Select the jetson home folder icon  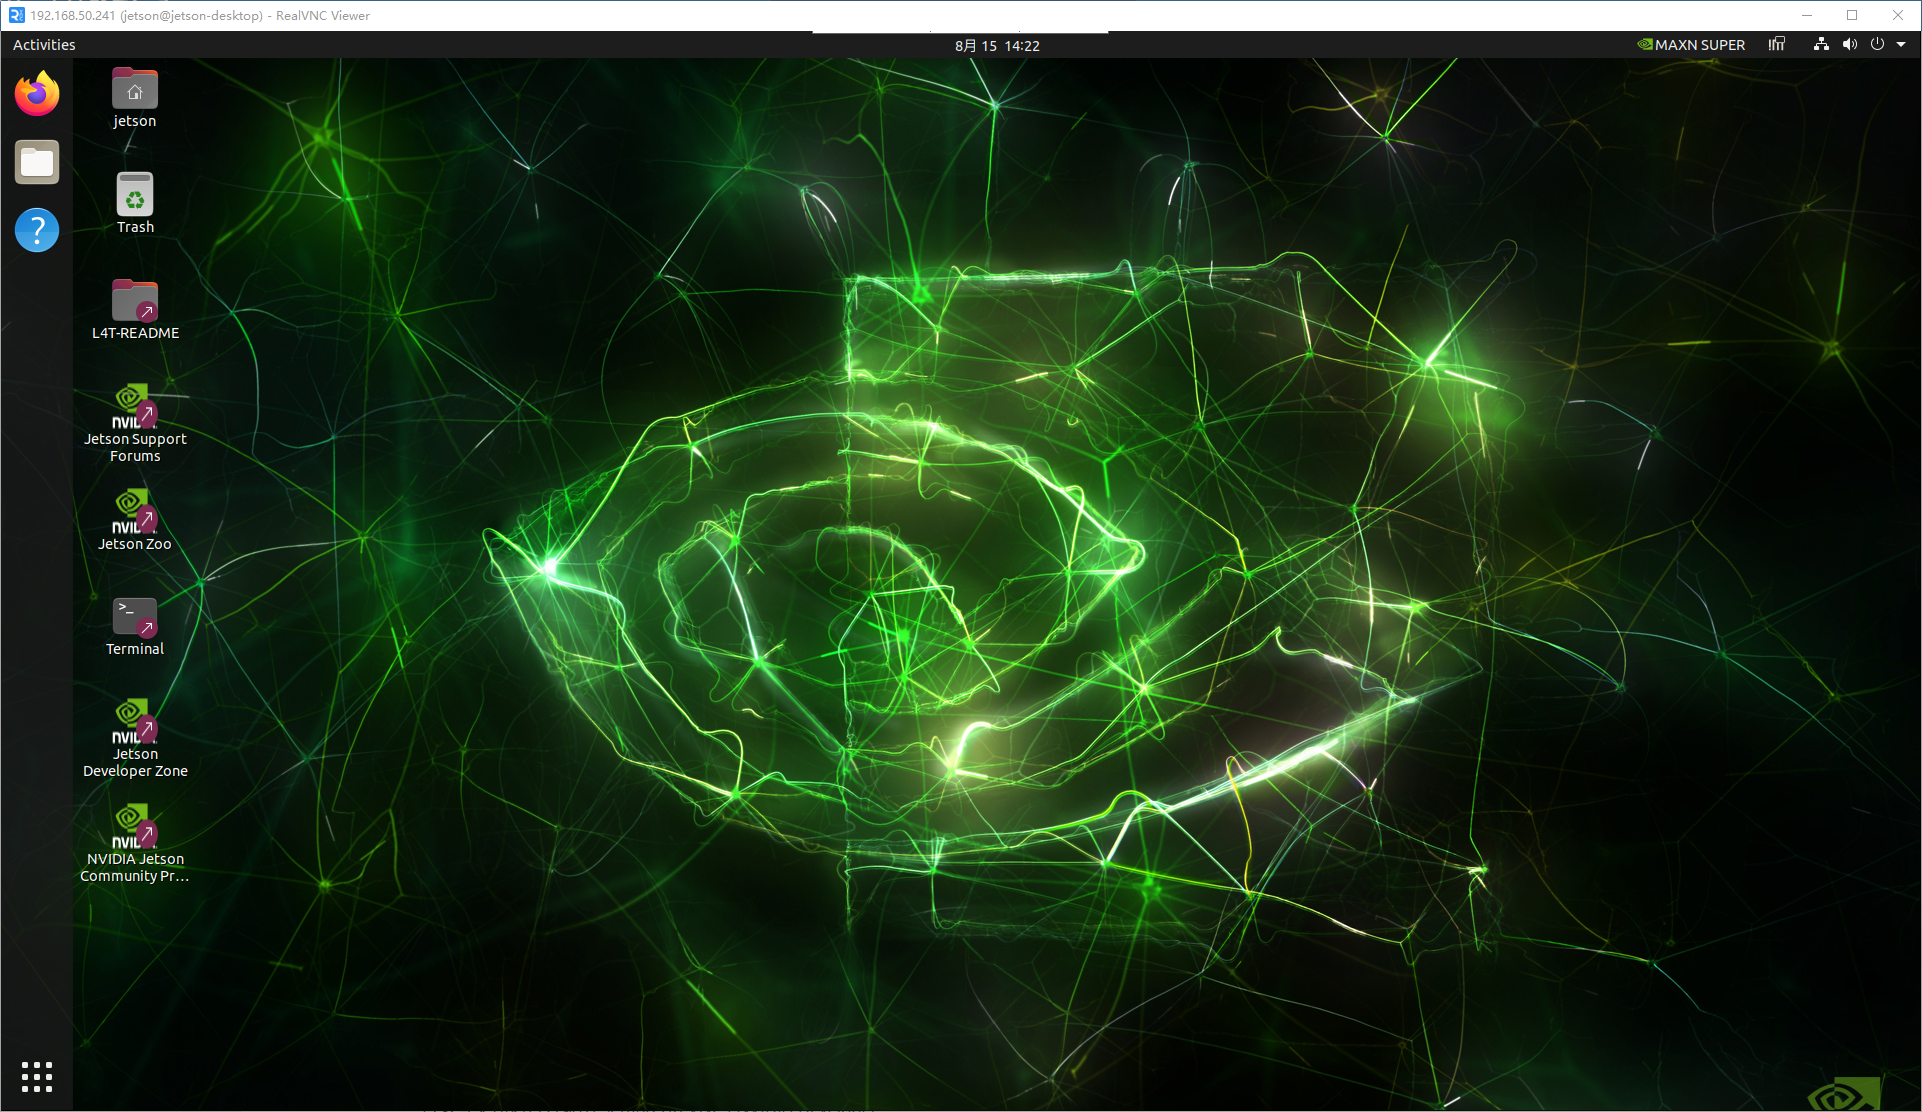point(135,98)
